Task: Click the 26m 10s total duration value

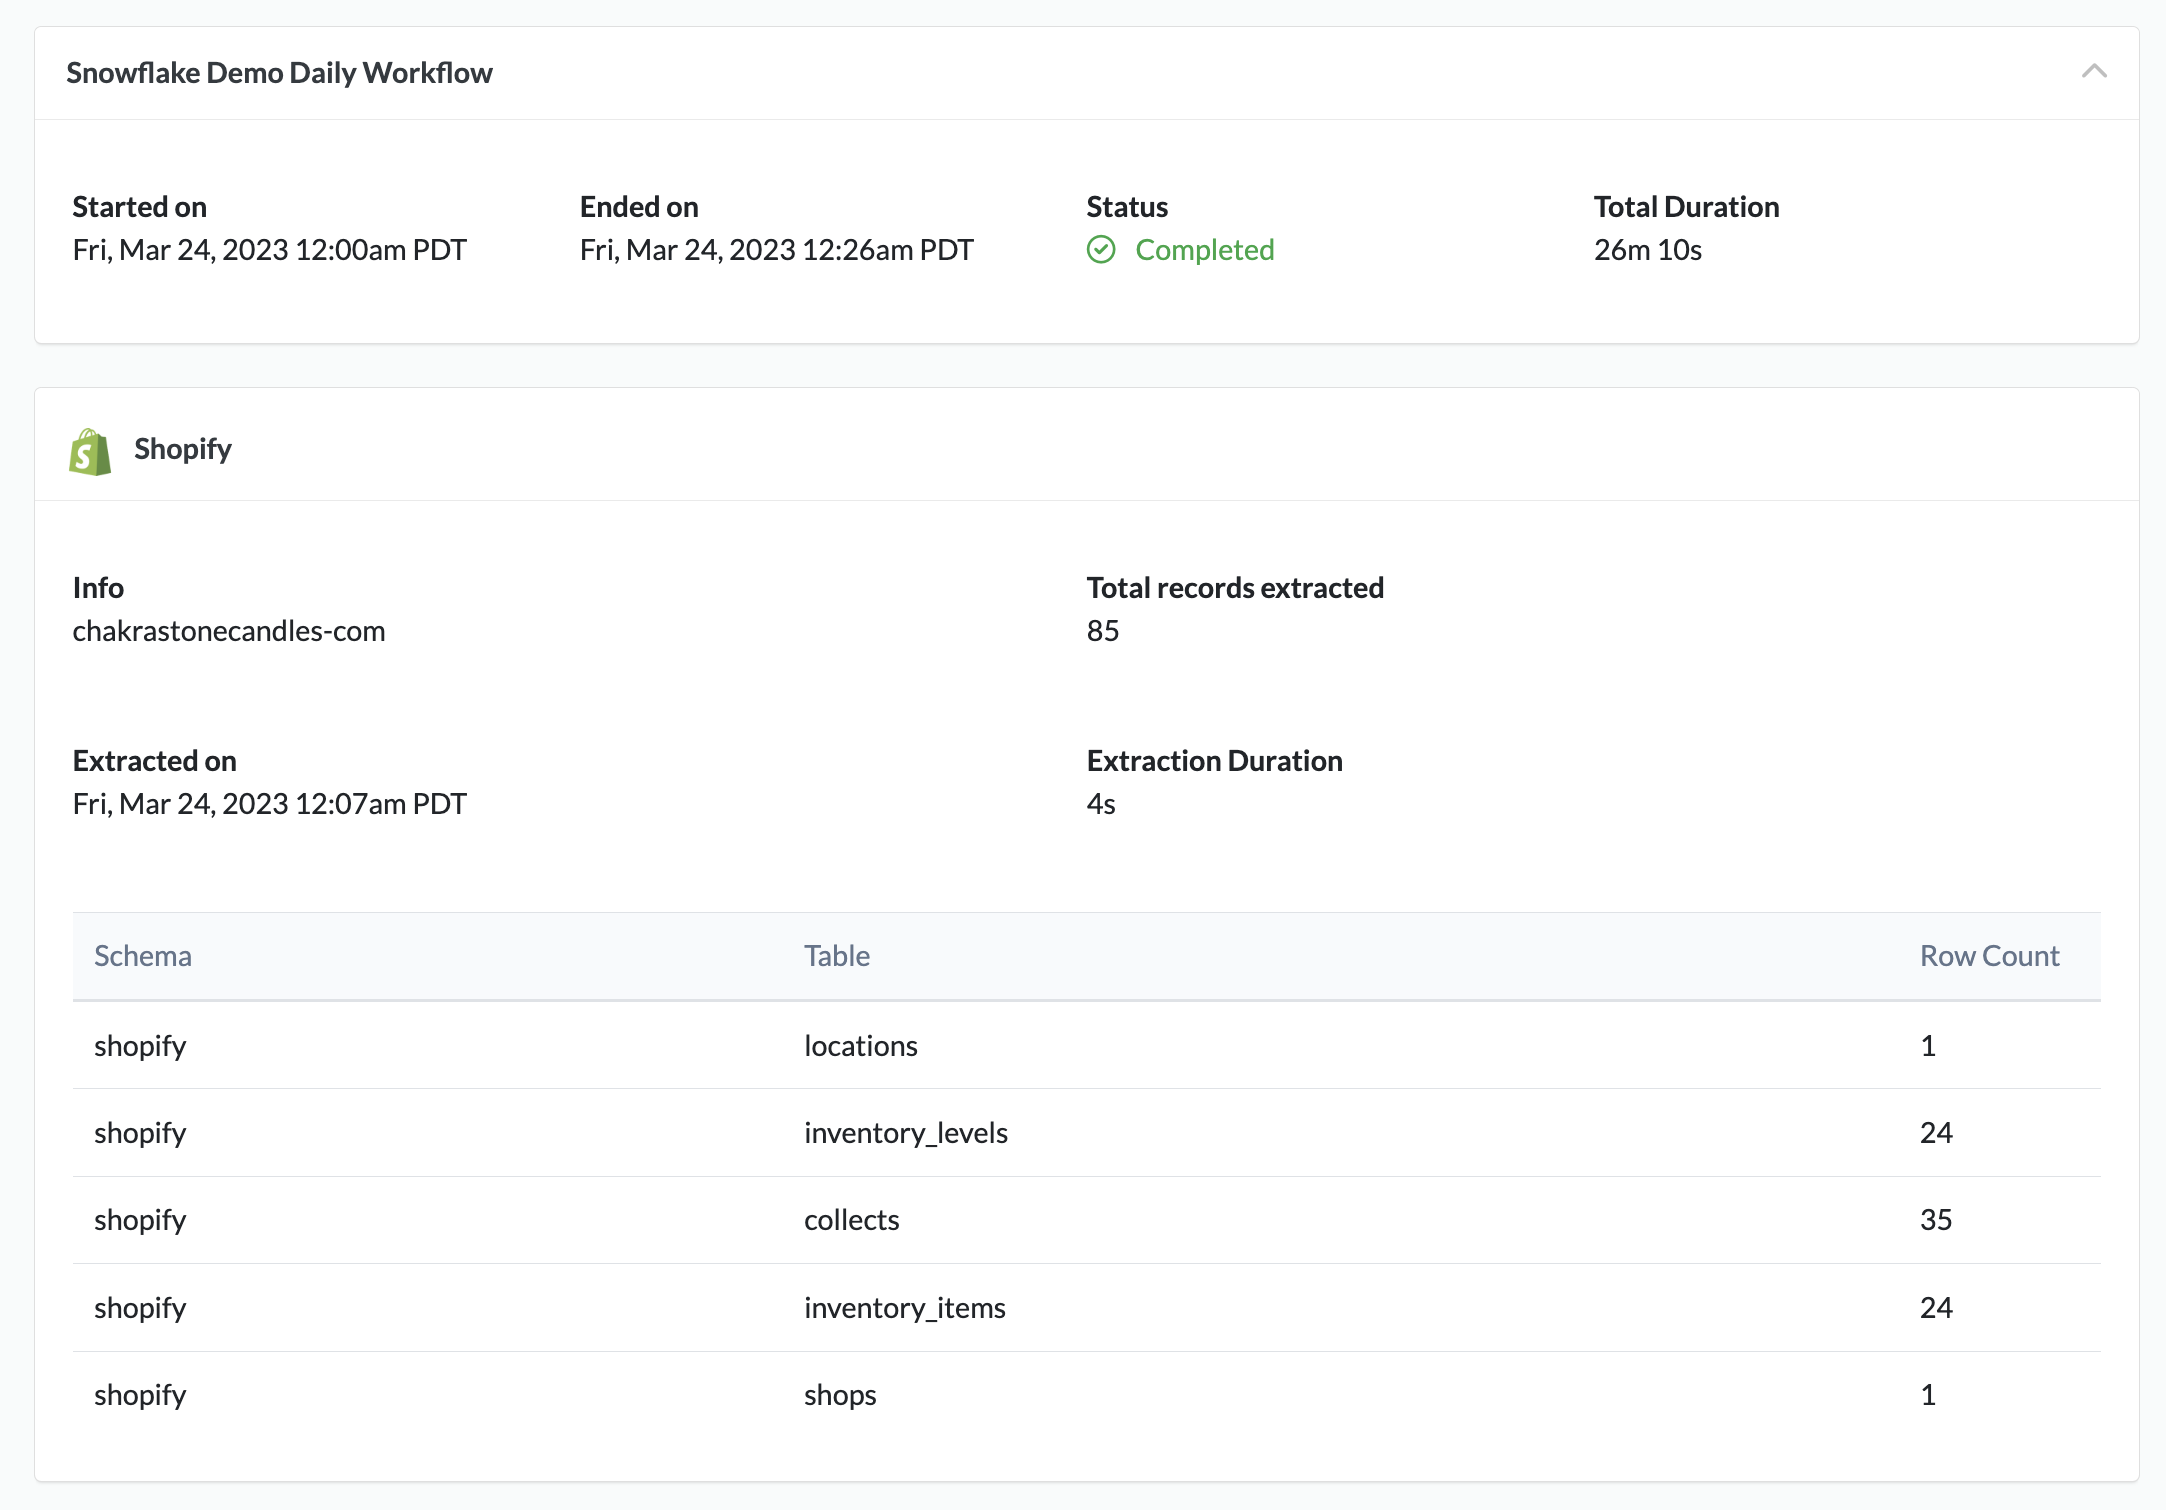Action: [x=1648, y=250]
